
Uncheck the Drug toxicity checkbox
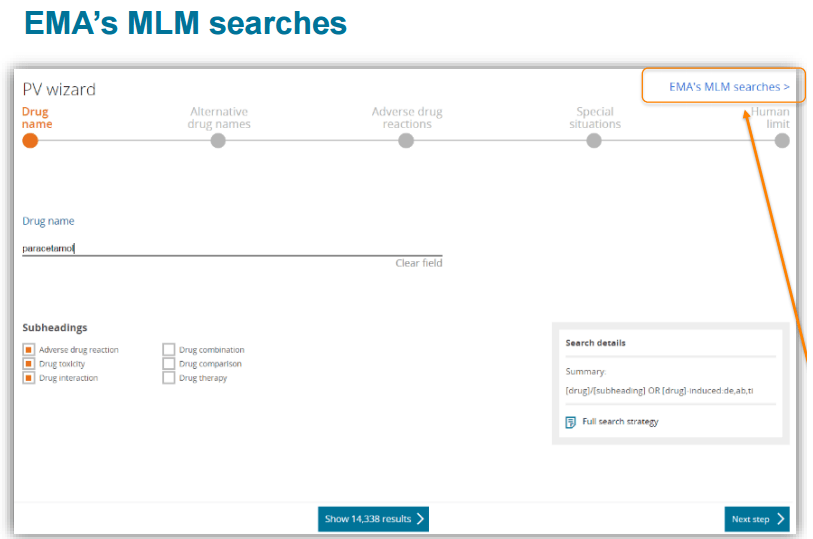[29, 364]
